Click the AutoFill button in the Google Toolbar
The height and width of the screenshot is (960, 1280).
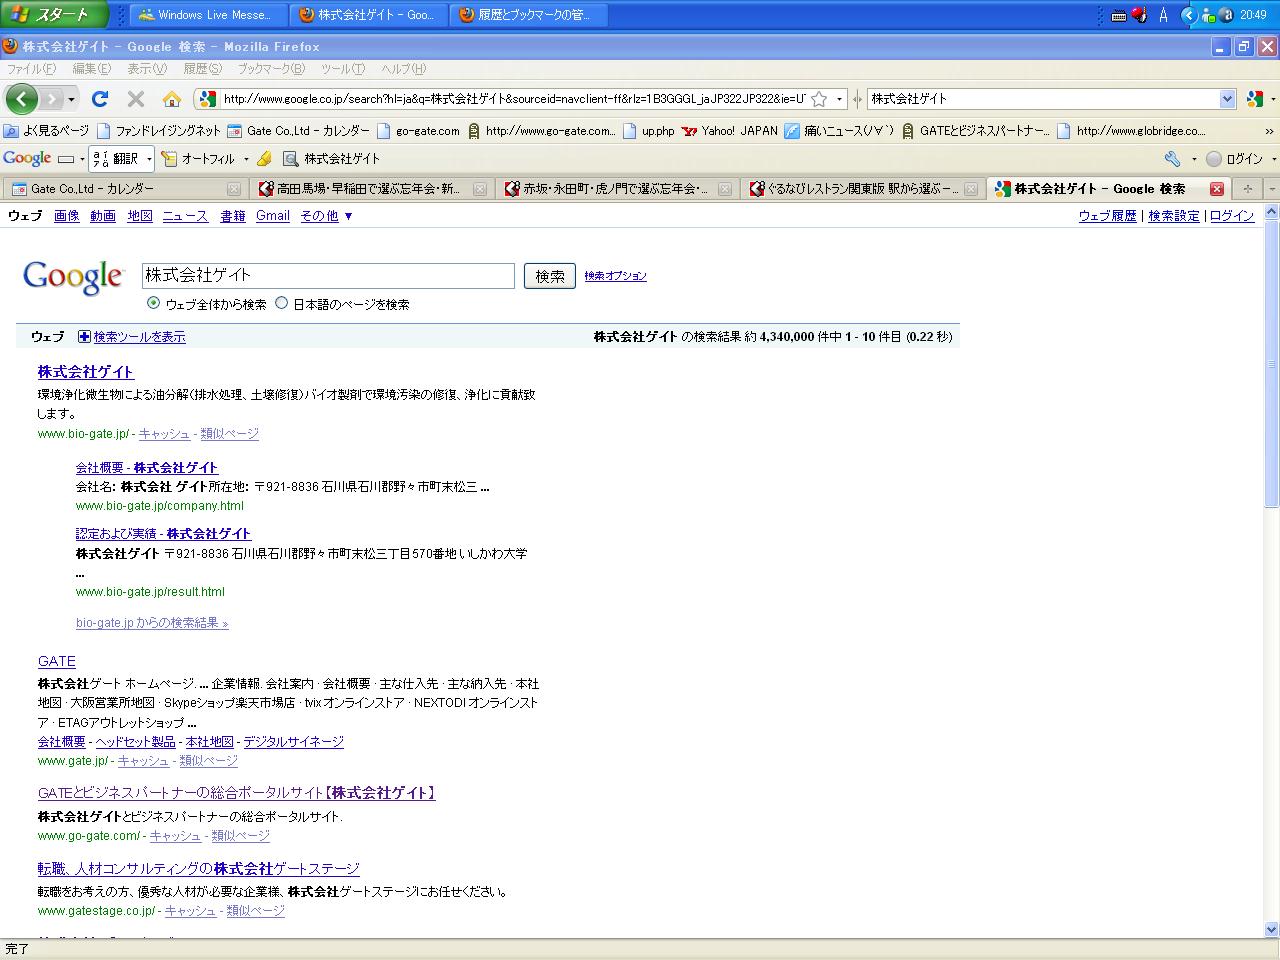pyautogui.click(x=198, y=159)
